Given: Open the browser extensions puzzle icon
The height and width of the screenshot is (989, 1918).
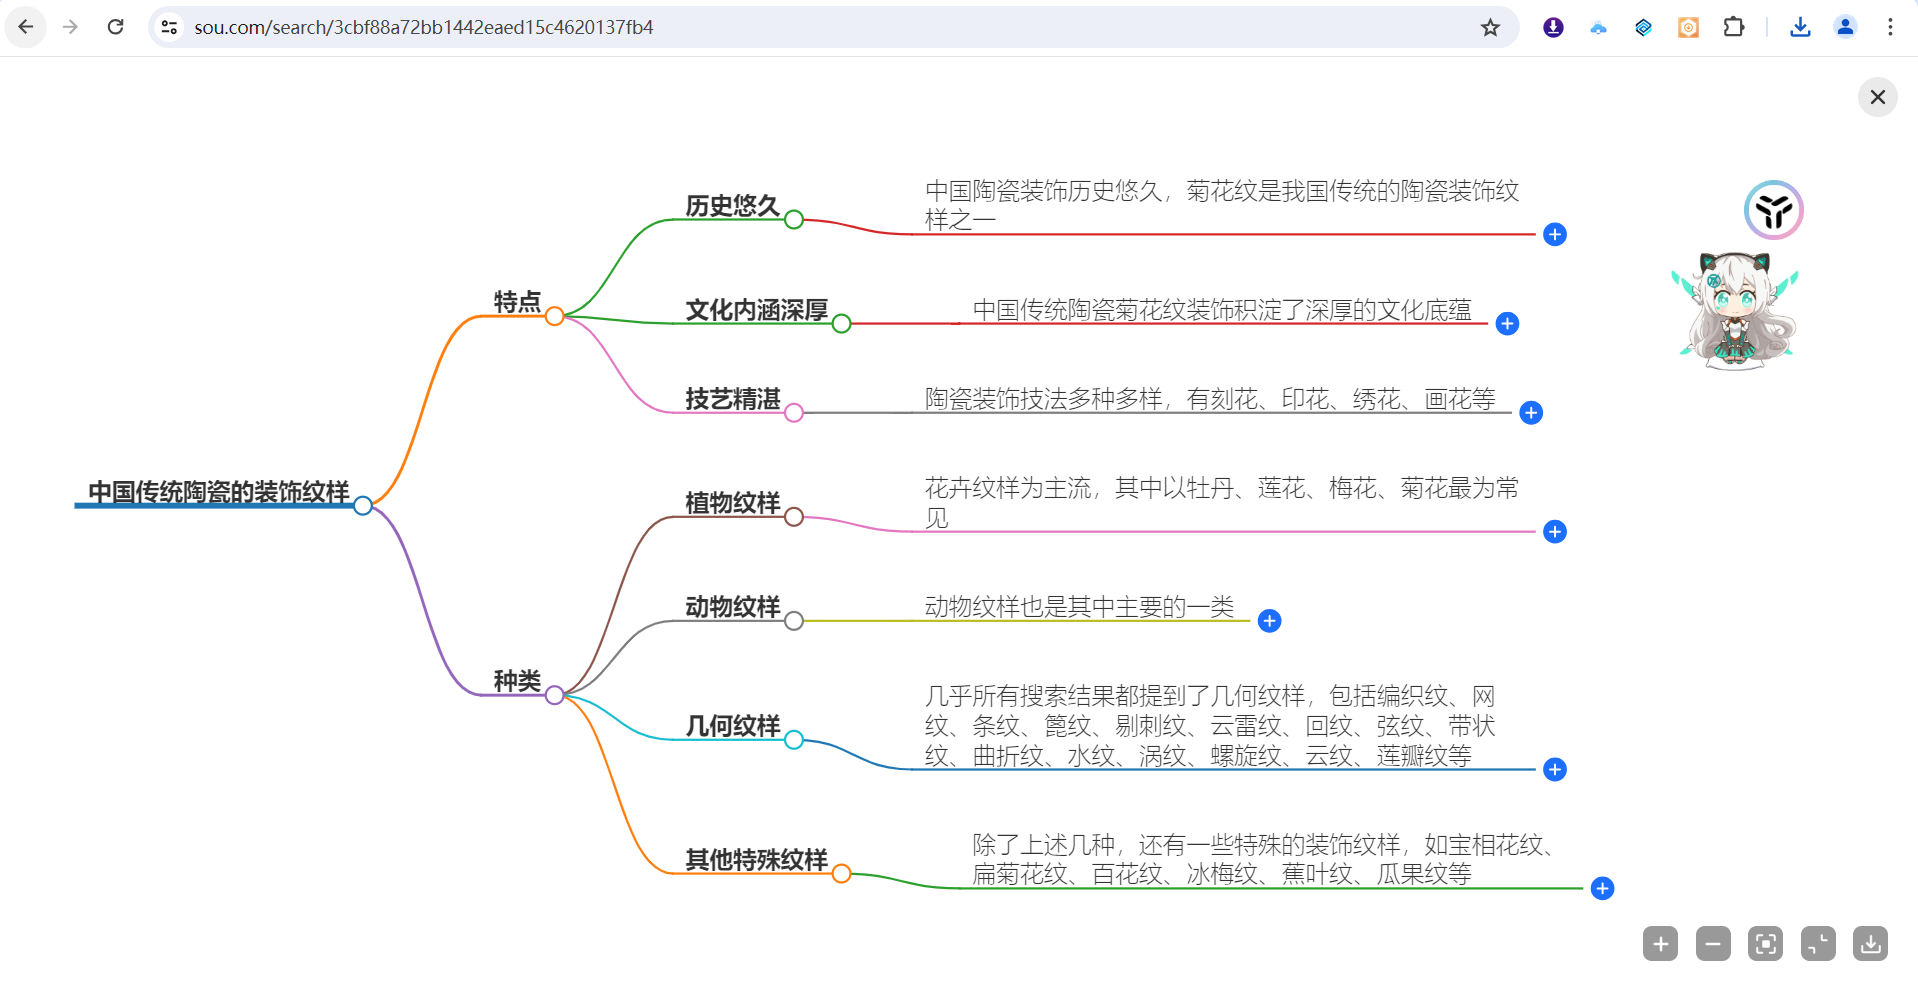Looking at the screenshot, I should click(1734, 27).
